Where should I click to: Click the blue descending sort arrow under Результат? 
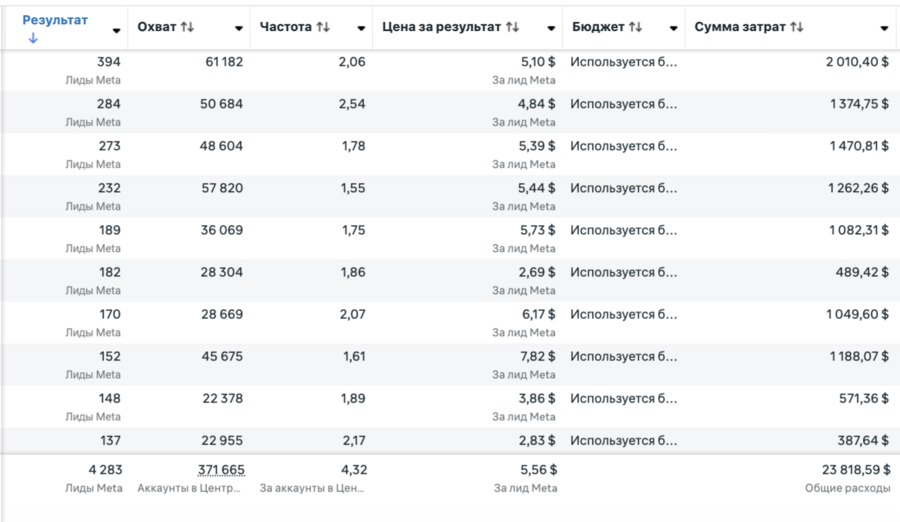tap(33, 38)
